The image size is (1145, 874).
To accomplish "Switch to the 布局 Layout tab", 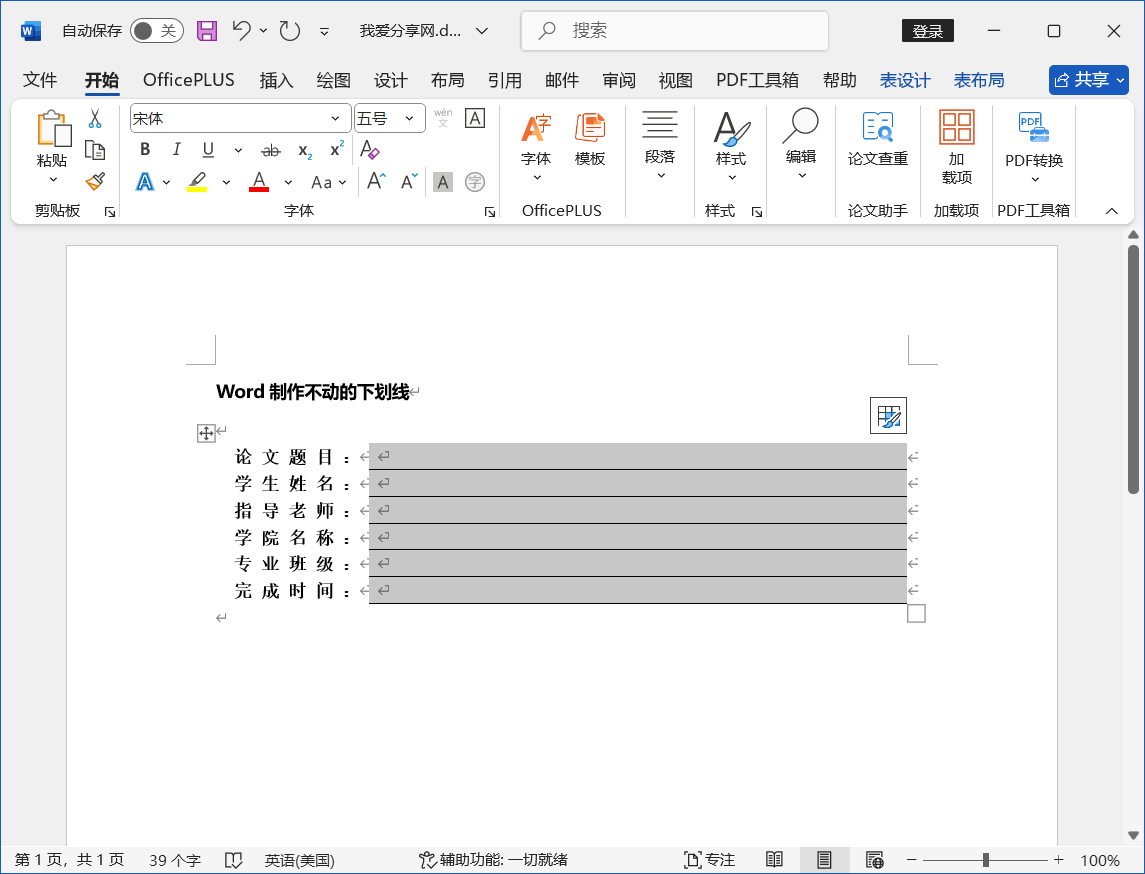I will [x=448, y=80].
